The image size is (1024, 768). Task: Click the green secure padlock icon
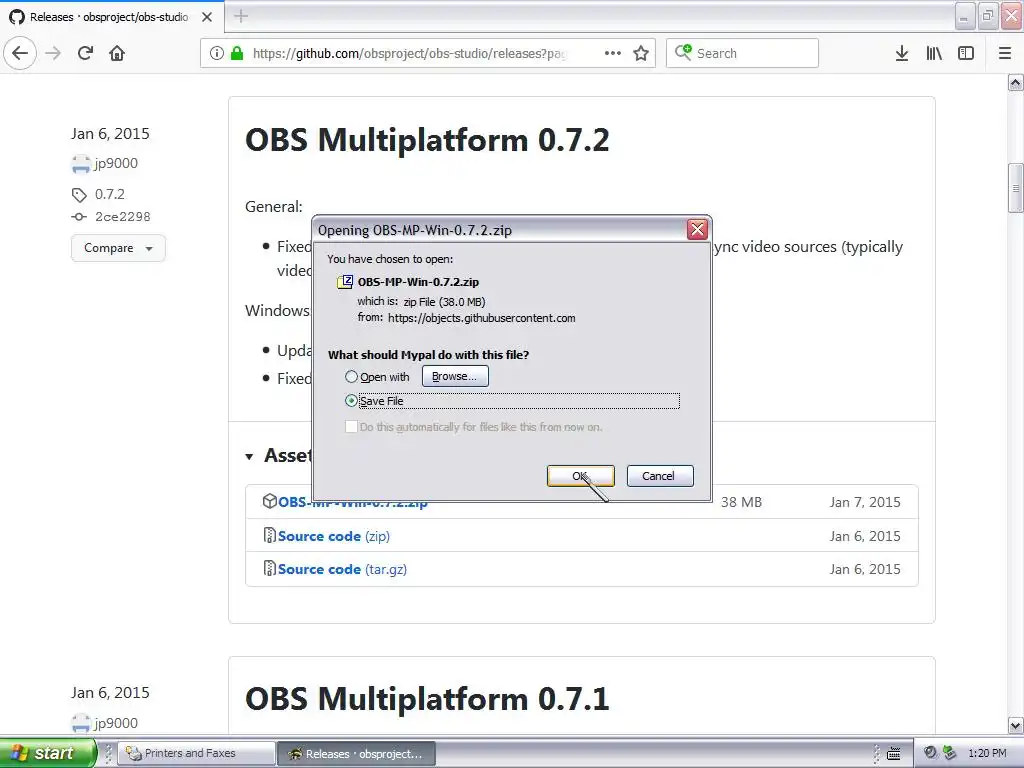(x=237, y=53)
